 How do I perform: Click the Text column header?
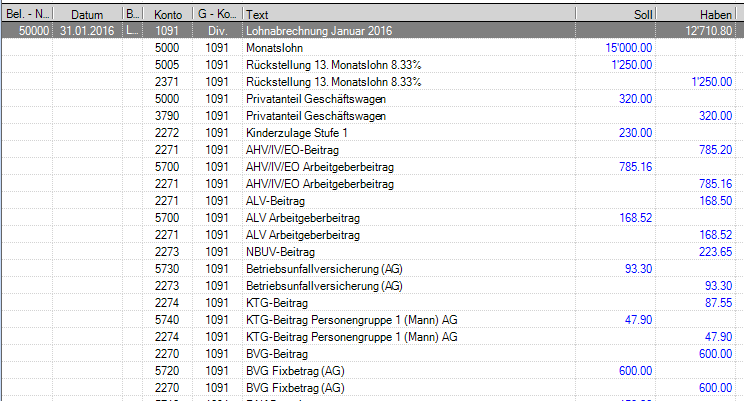pyautogui.click(x=257, y=15)
